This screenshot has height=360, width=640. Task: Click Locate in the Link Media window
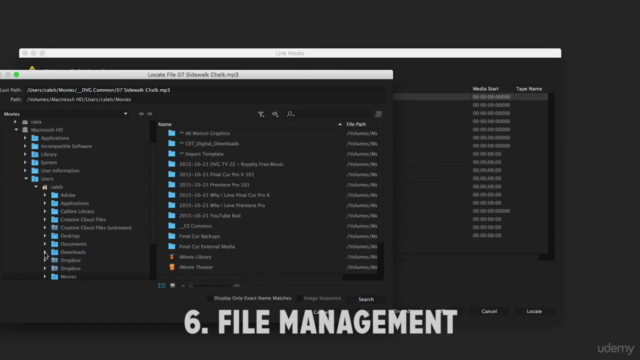[534, 311]
